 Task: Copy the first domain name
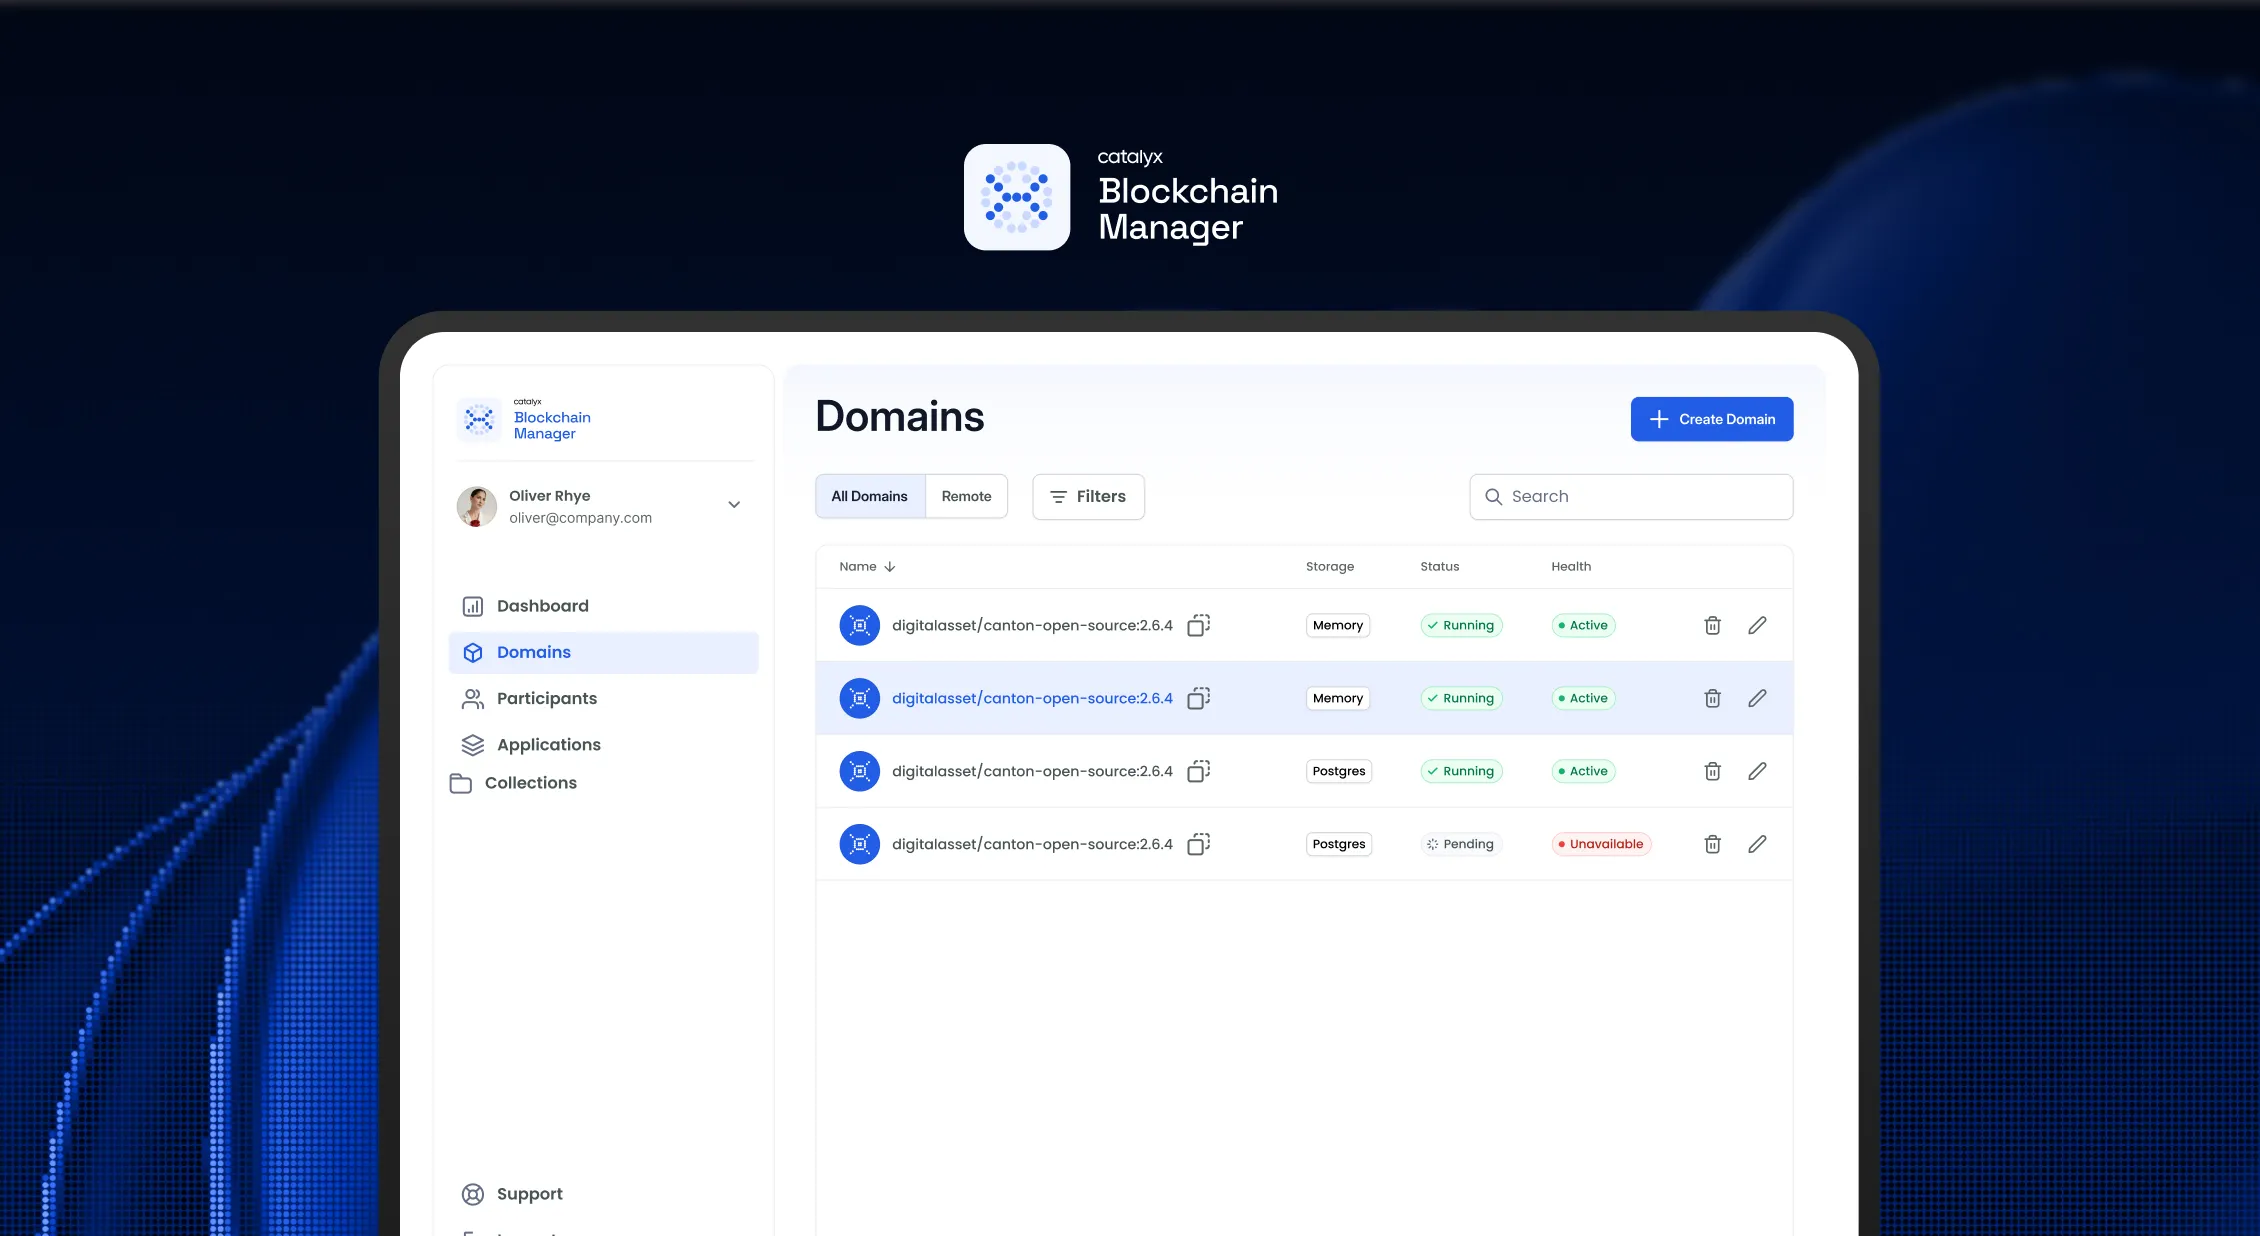pos(1197,625)
